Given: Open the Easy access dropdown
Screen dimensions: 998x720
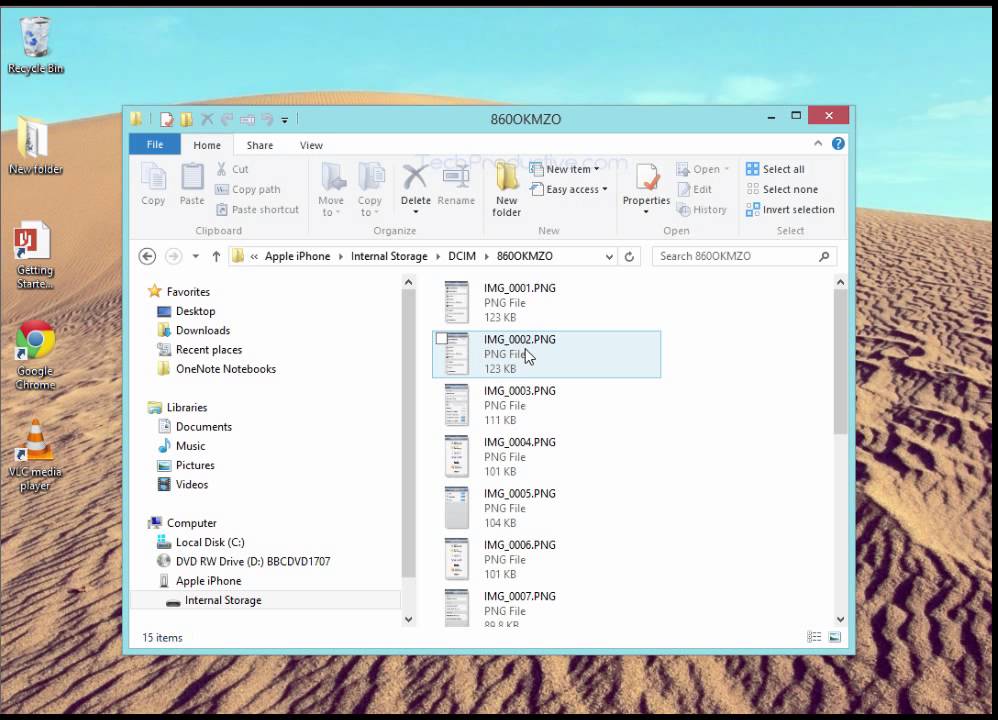Looking at the screenshot, I should tap(569, 189).
